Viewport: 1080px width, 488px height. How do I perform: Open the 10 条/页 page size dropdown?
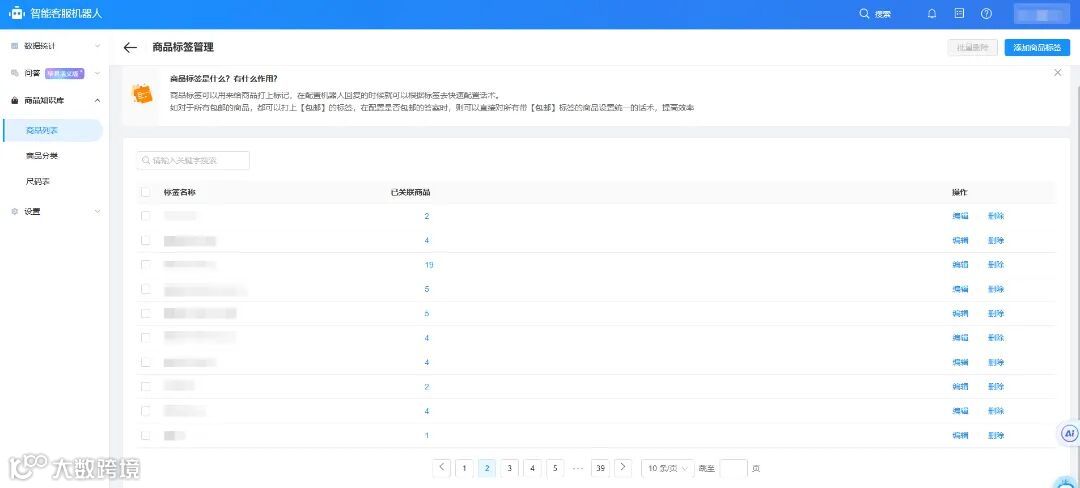(x=667, y=468)
